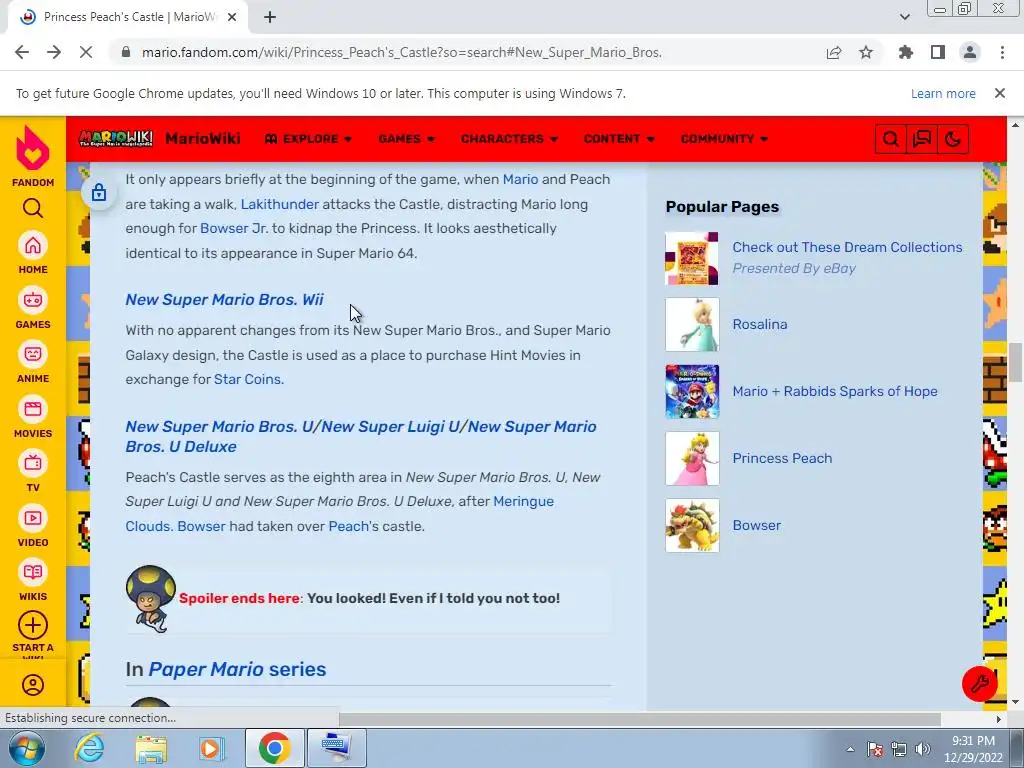Viewport: 1024px width, 768px height.
Task: Open the Lakithunder link
Action: (x=280, y=204)
